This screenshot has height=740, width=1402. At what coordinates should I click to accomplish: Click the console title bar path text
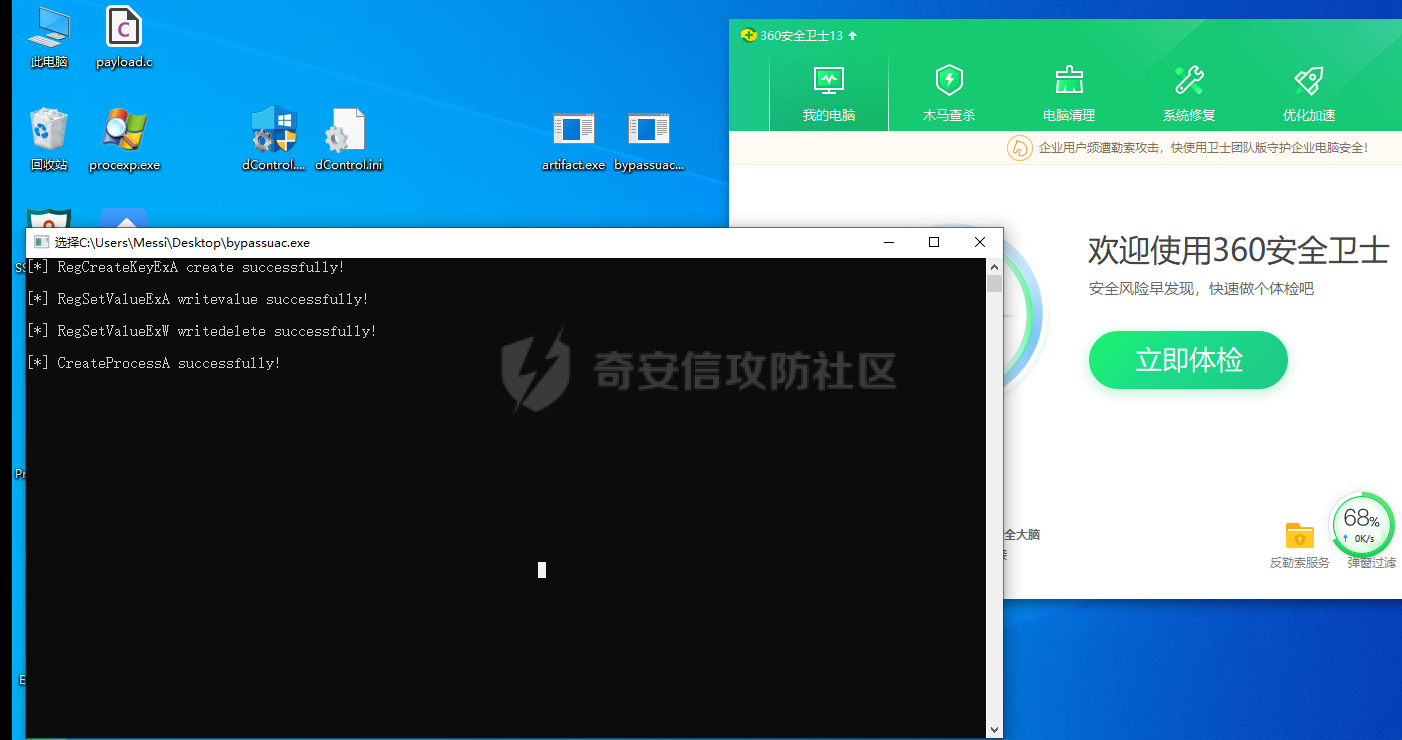pyautogui.click(x=182, y=243)
